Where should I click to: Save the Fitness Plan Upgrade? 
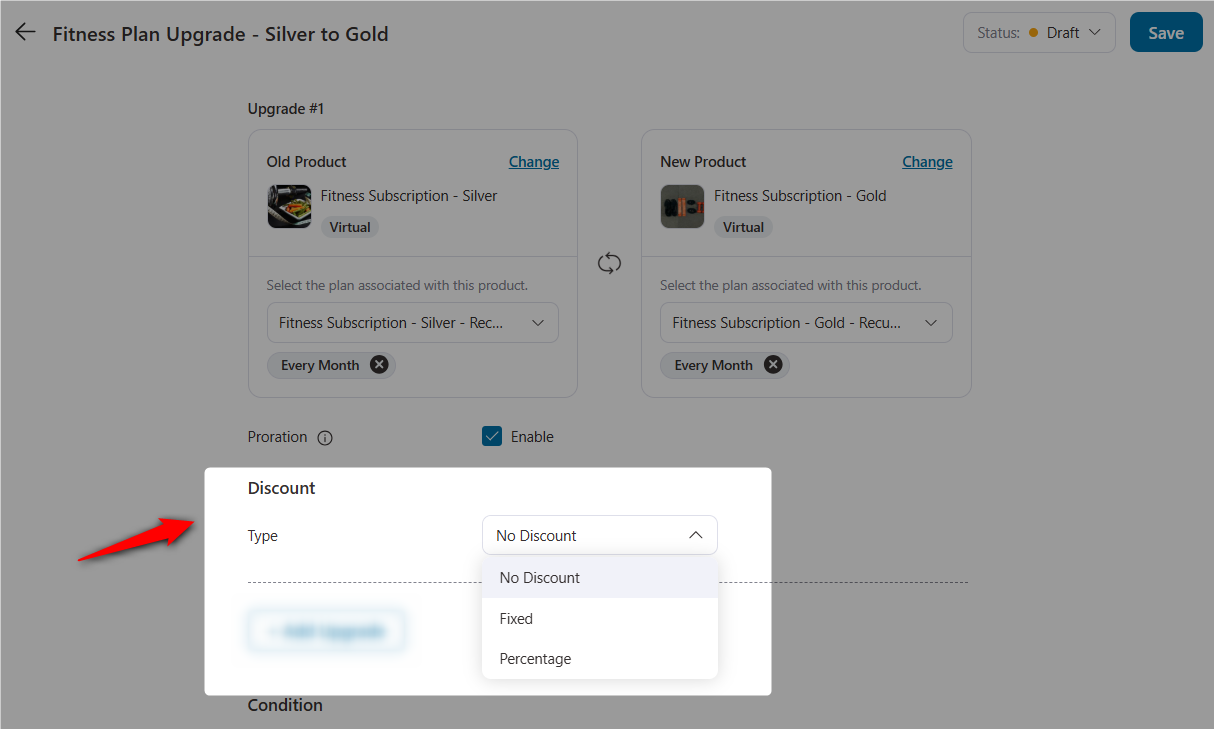click(1166, 32)
